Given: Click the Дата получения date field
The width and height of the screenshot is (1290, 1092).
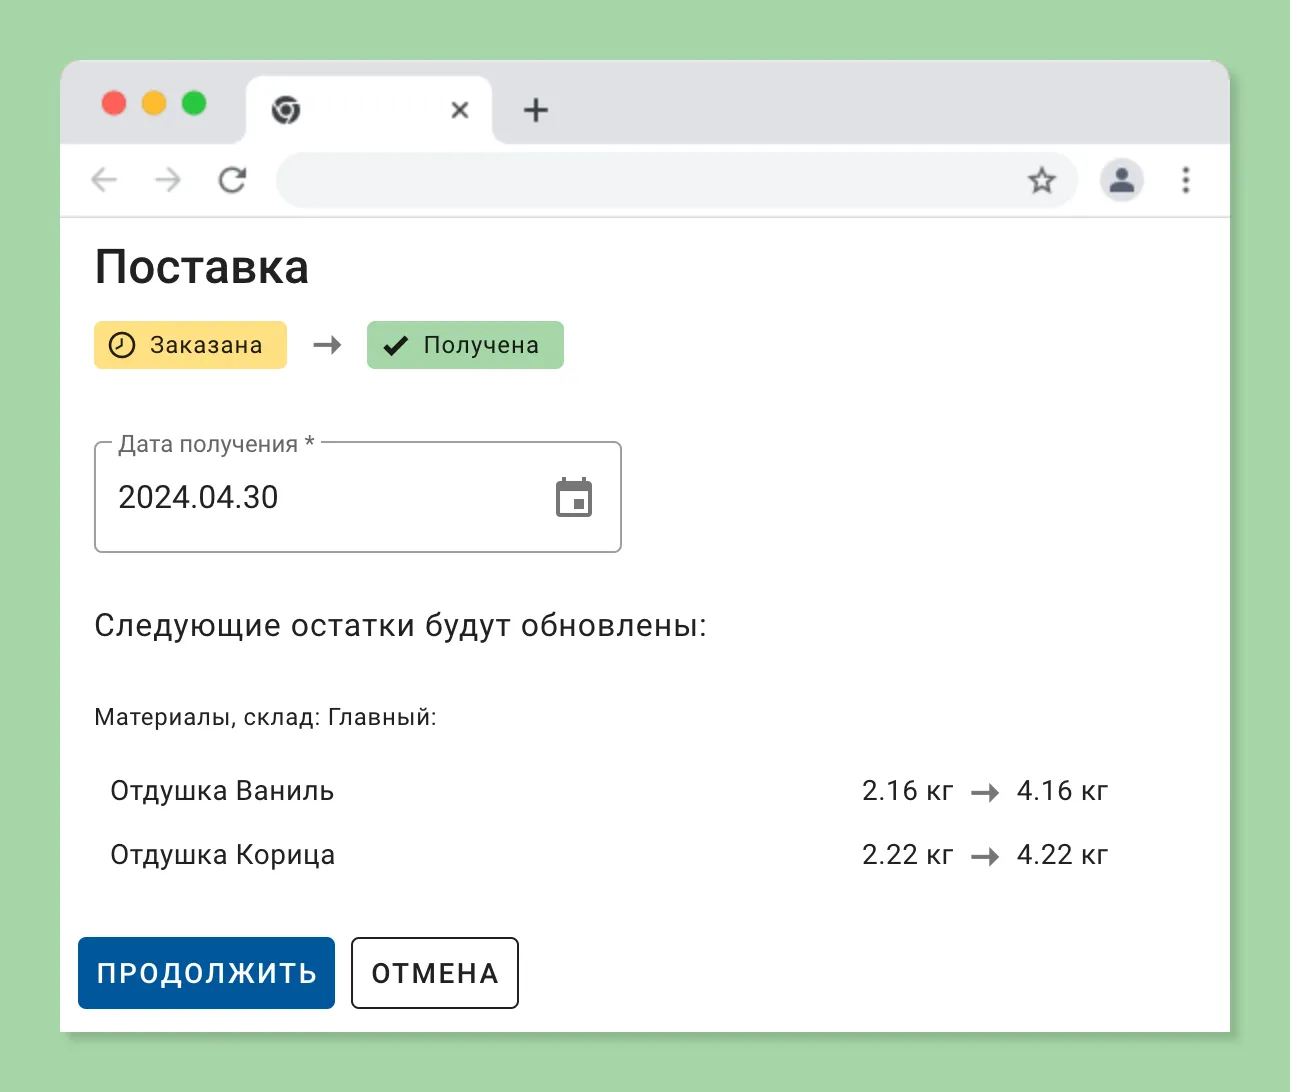Looking at the screenshot, I should point(300,497).
